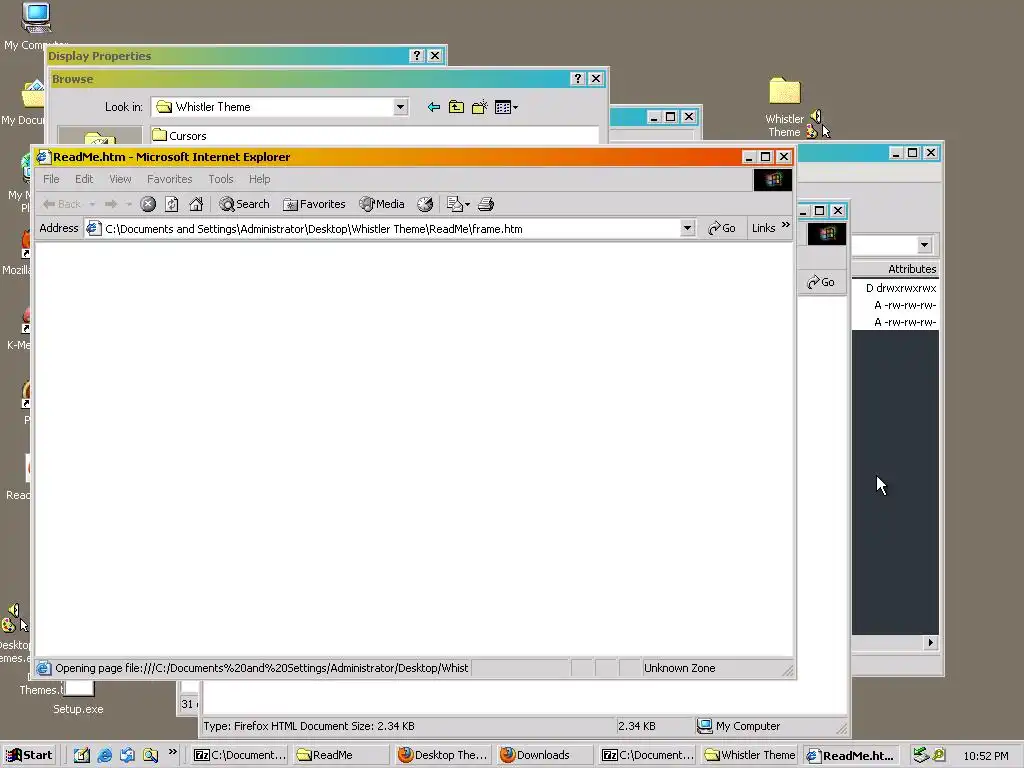The height and width of the screenshot is (768, 1024).
Task: Click the fourth Quick Launch icon on the taskbar
Action: [150, 756]
